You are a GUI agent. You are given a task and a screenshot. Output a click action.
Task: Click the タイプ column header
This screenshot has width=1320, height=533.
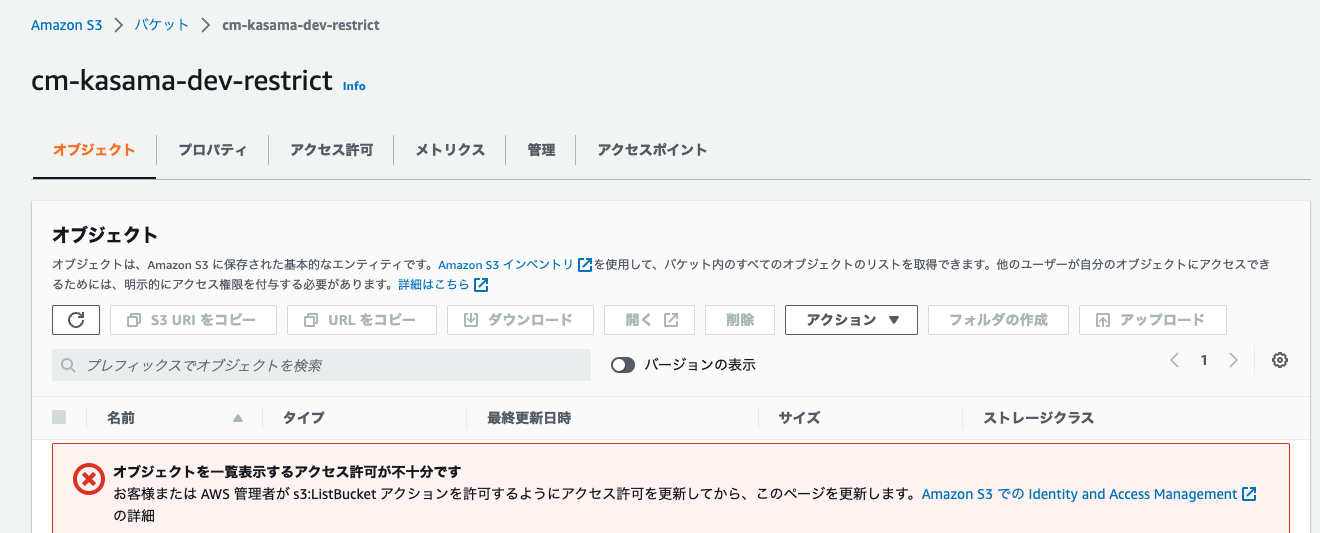pos(304,418)
